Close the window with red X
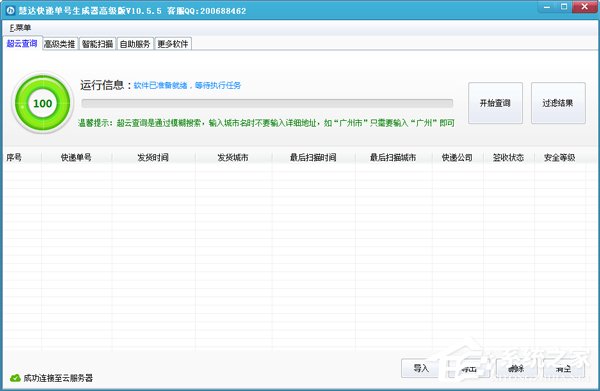The height and width of the screenshot is (391, 600). (x=585, y=7)
